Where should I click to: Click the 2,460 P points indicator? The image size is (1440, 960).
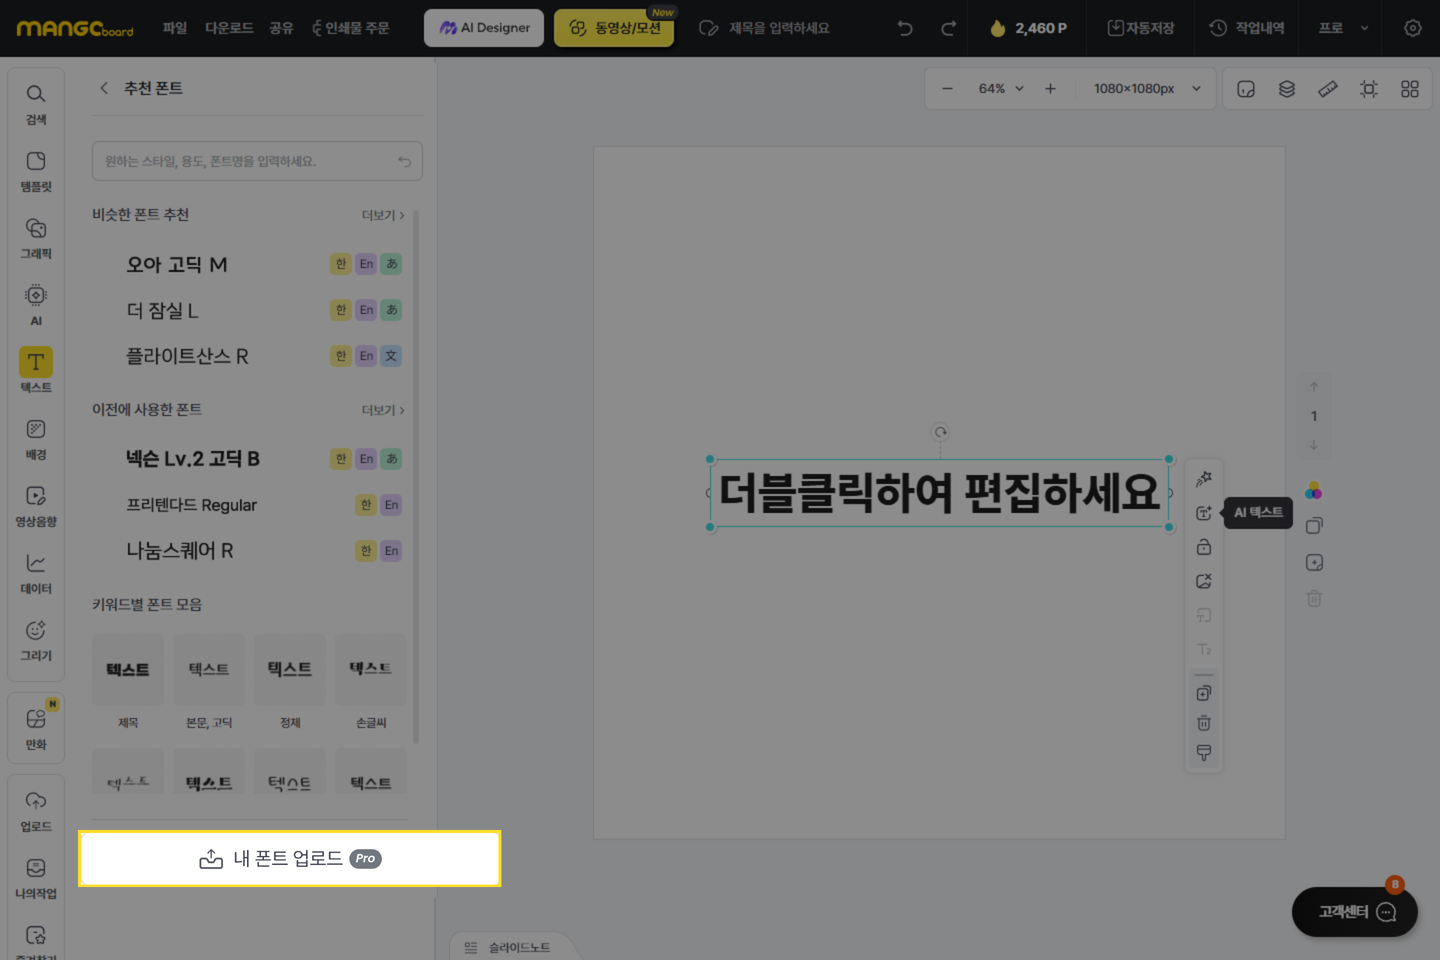1028,28
